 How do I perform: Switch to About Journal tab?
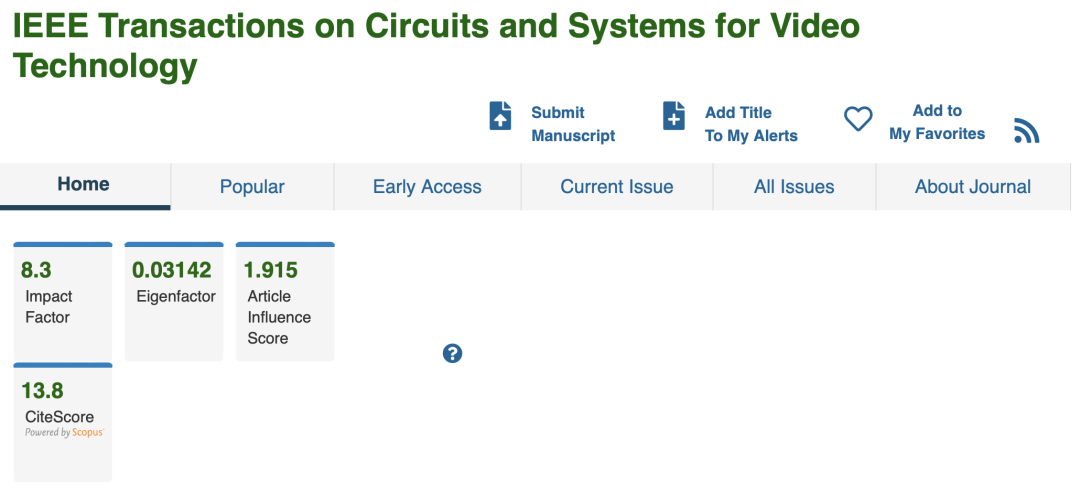pos(972,187)
